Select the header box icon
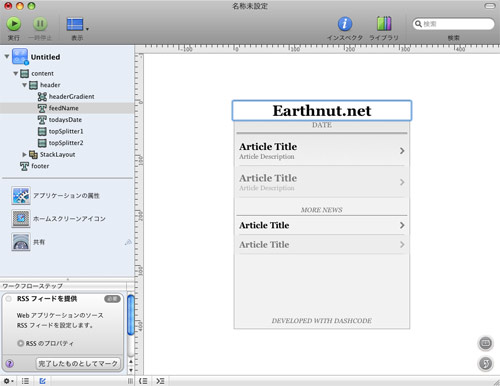 click(x=33, y=85)
